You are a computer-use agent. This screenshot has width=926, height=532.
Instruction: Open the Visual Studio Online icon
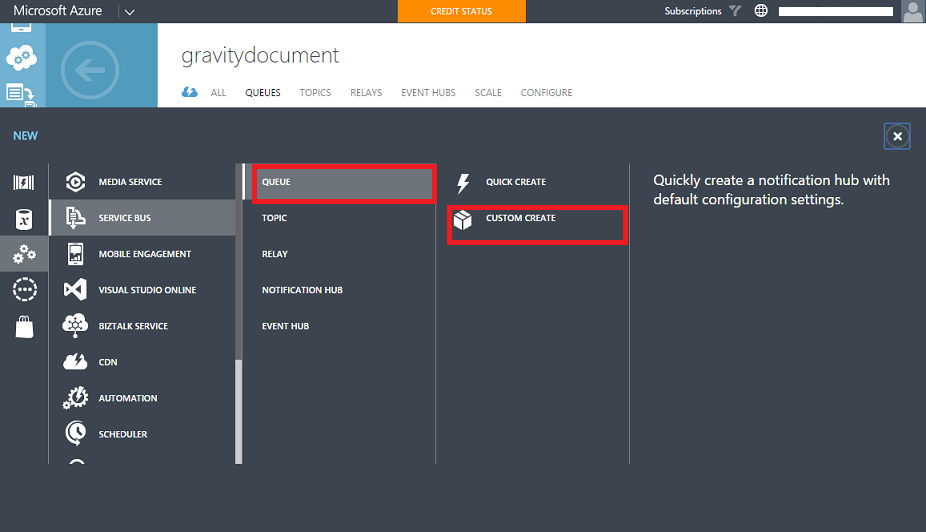pos(75,290)
